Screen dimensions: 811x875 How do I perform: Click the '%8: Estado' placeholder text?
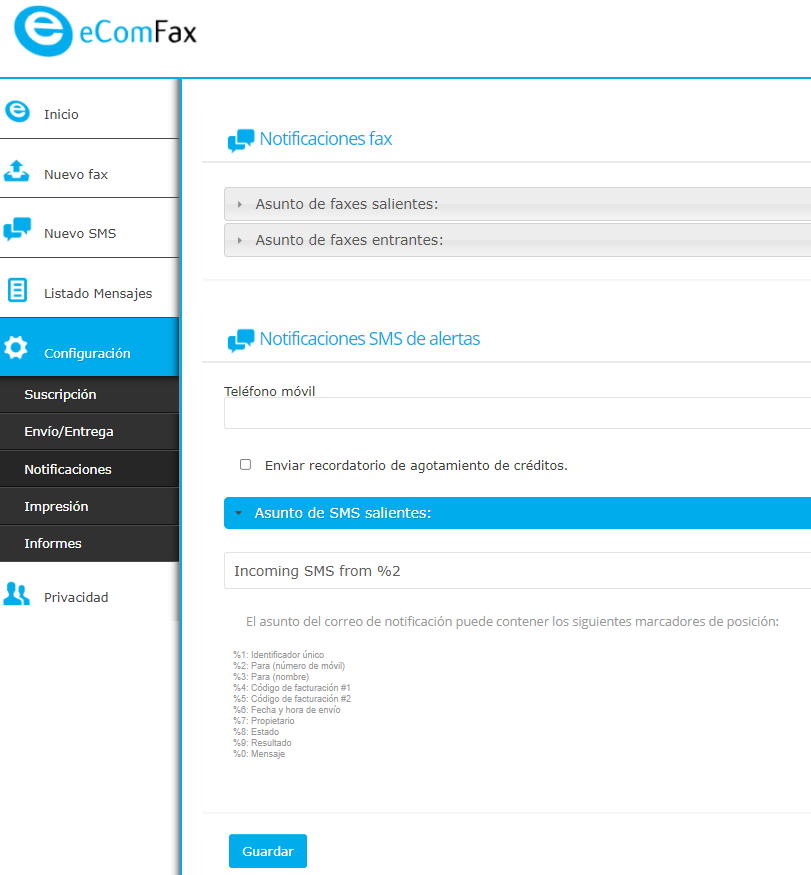(x=256, y=732)
